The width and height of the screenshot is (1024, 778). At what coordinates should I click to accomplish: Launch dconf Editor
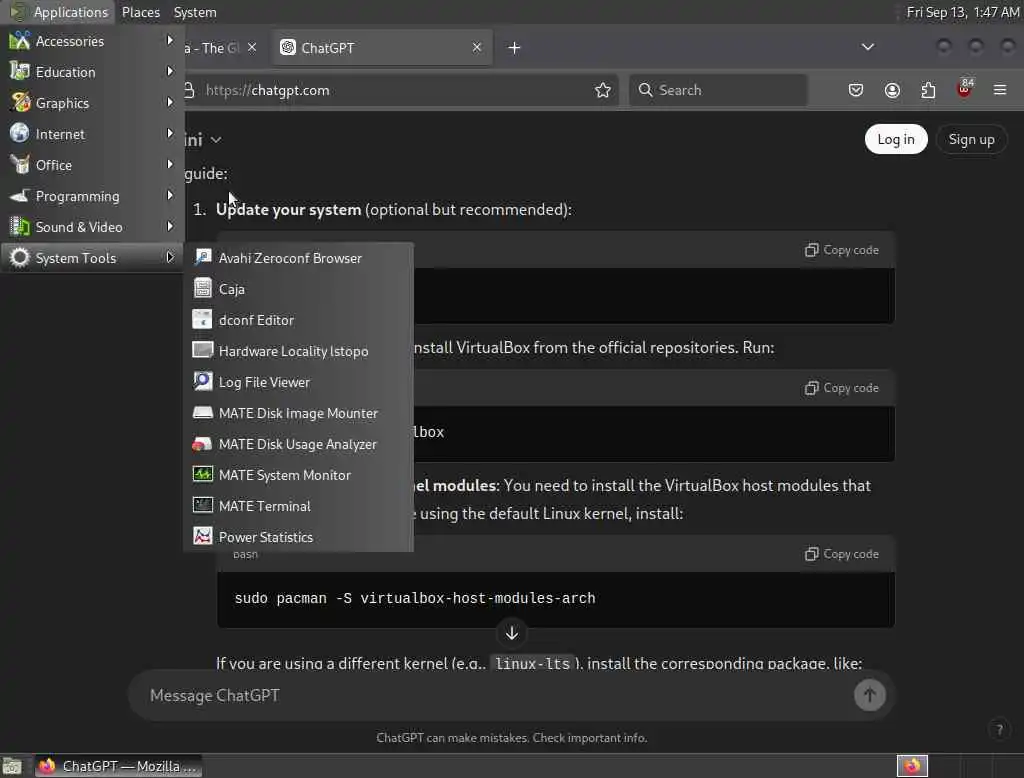tap(298, 320)
